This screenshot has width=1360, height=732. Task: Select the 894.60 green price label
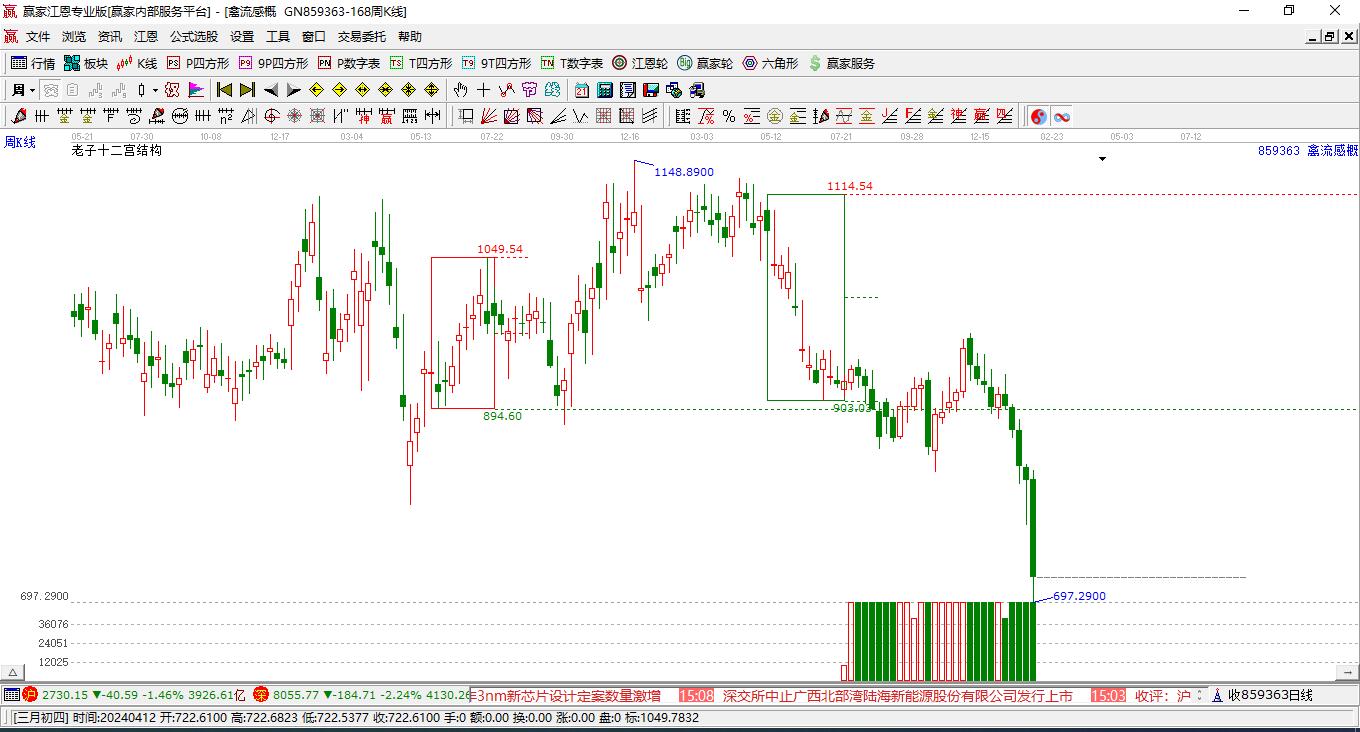coord(502,416)
